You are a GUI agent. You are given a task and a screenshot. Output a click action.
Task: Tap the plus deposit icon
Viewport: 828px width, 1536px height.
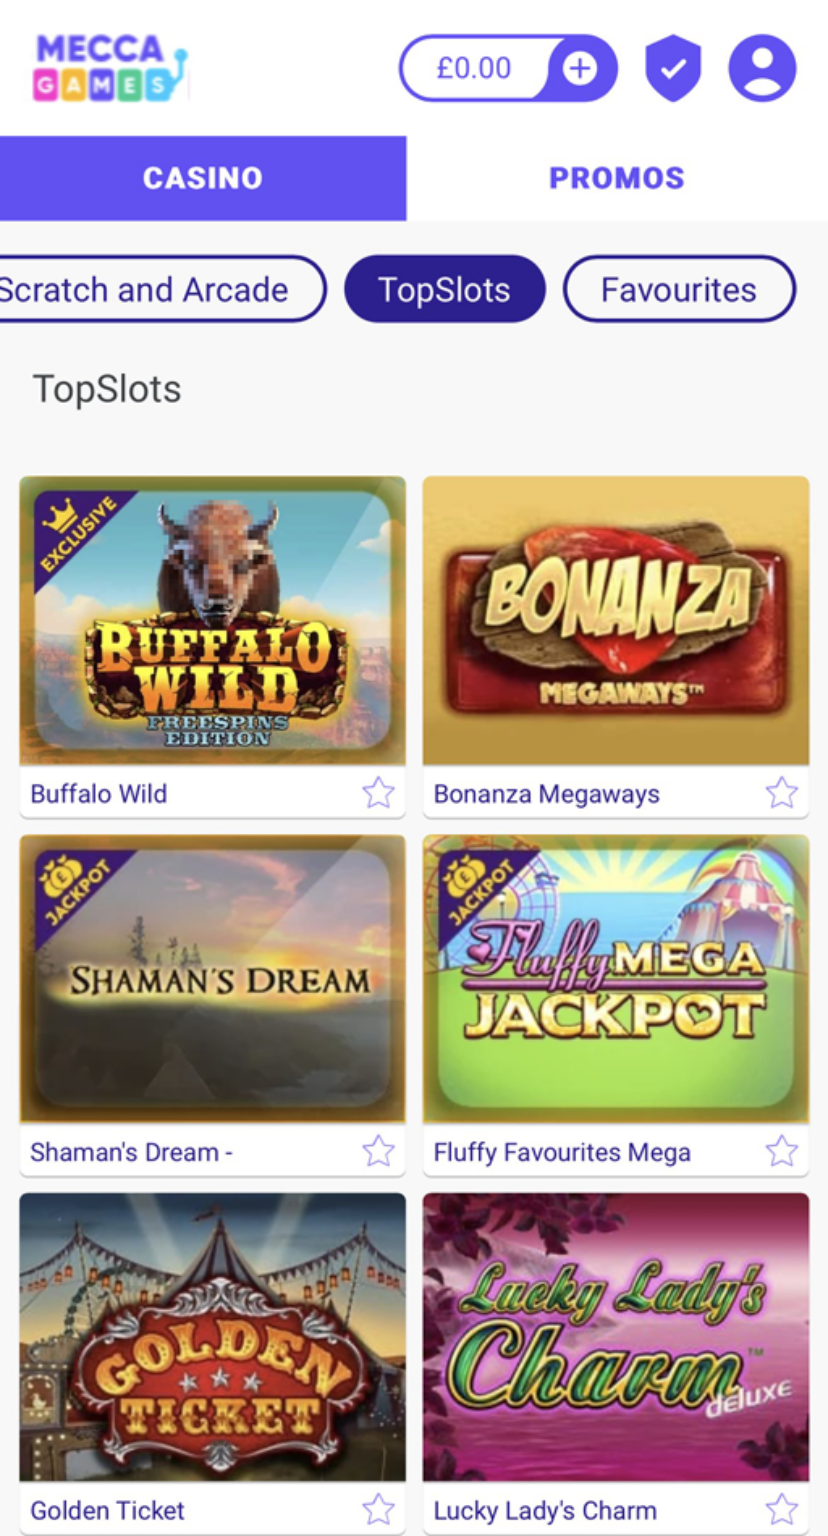pos(580,68)
